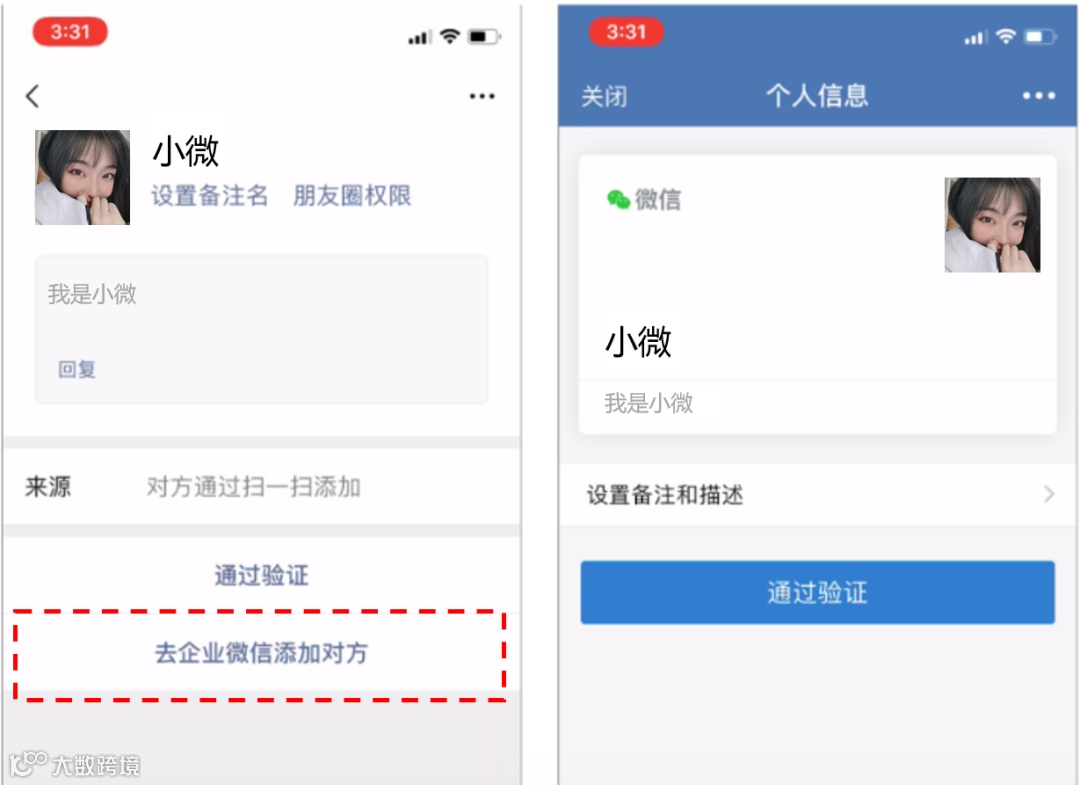Open the three-dot menu on 个人信息 header
The width and height of the screenshot is (1080, 785).
coord(1039,96)
